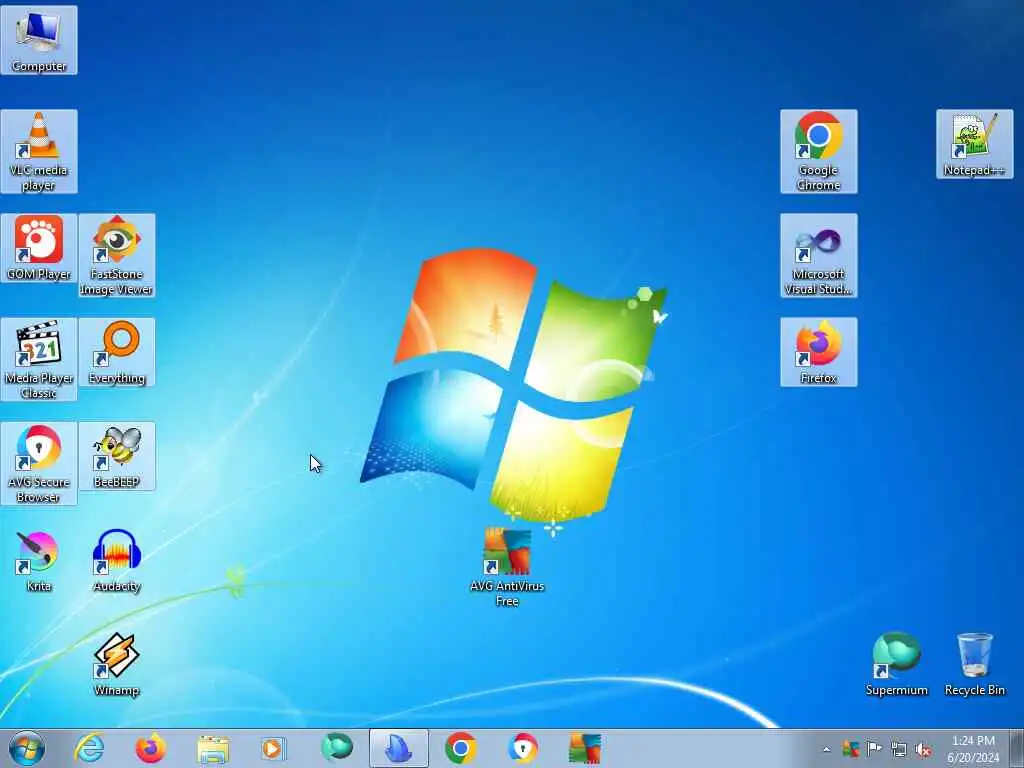Select the Notepad++ desktop shortcut
The width and height of the screenshot is (1024, 768).
[974, 144]
